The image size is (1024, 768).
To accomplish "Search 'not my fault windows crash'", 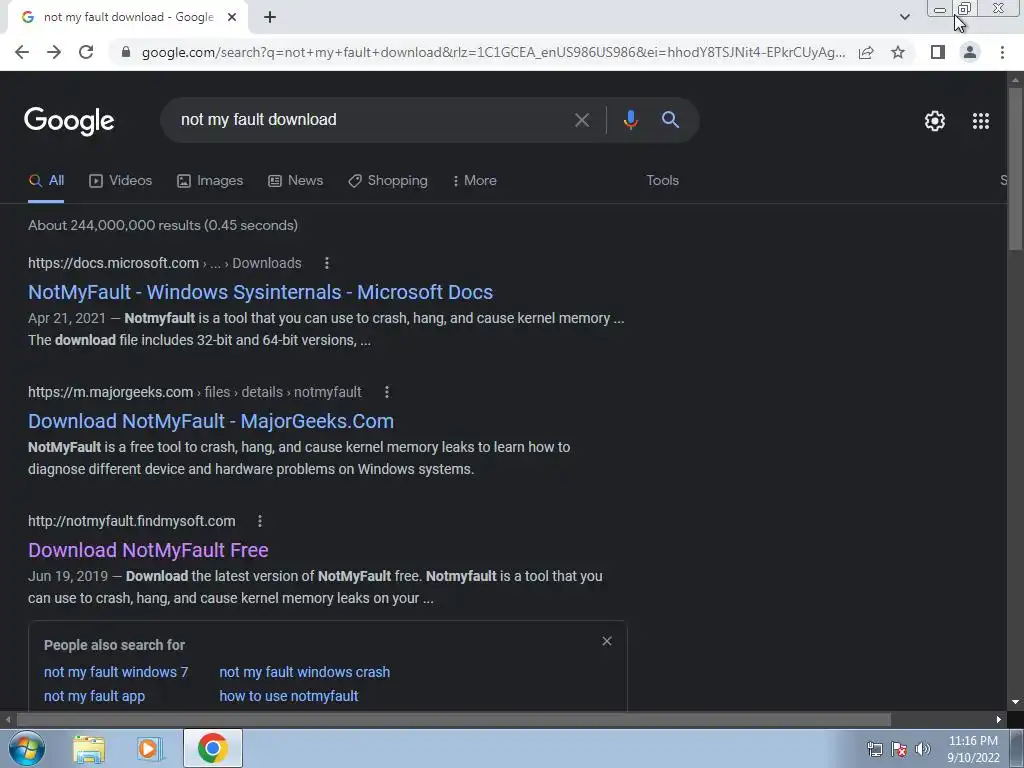I will [304, 672].
